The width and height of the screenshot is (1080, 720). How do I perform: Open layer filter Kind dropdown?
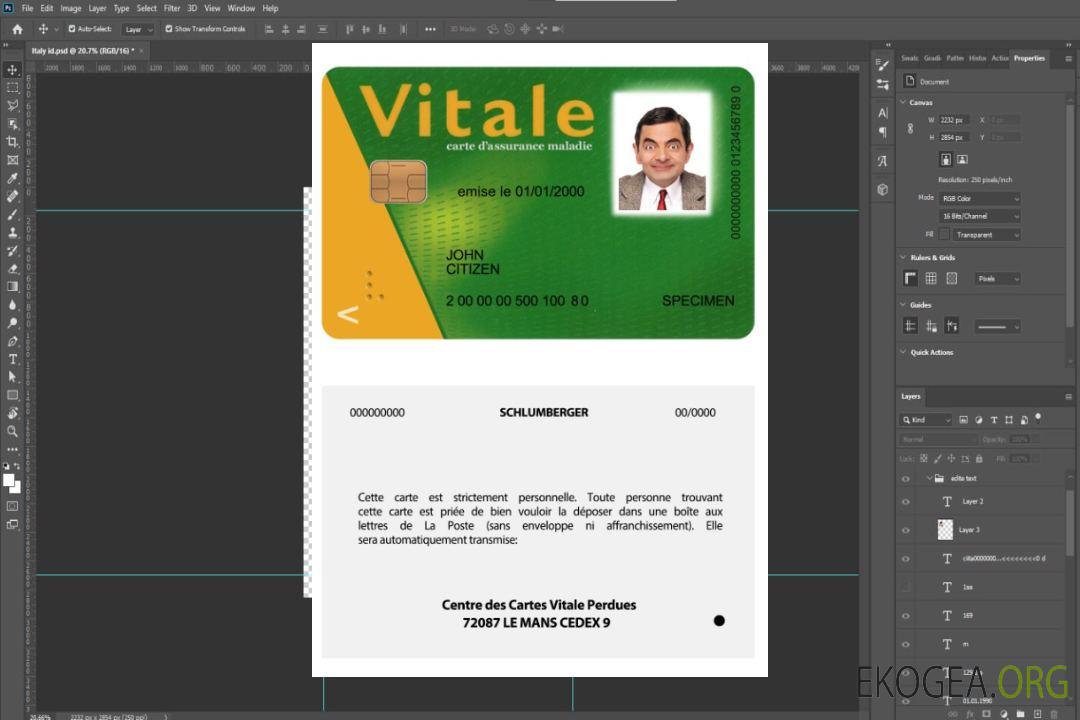(926, 420)
